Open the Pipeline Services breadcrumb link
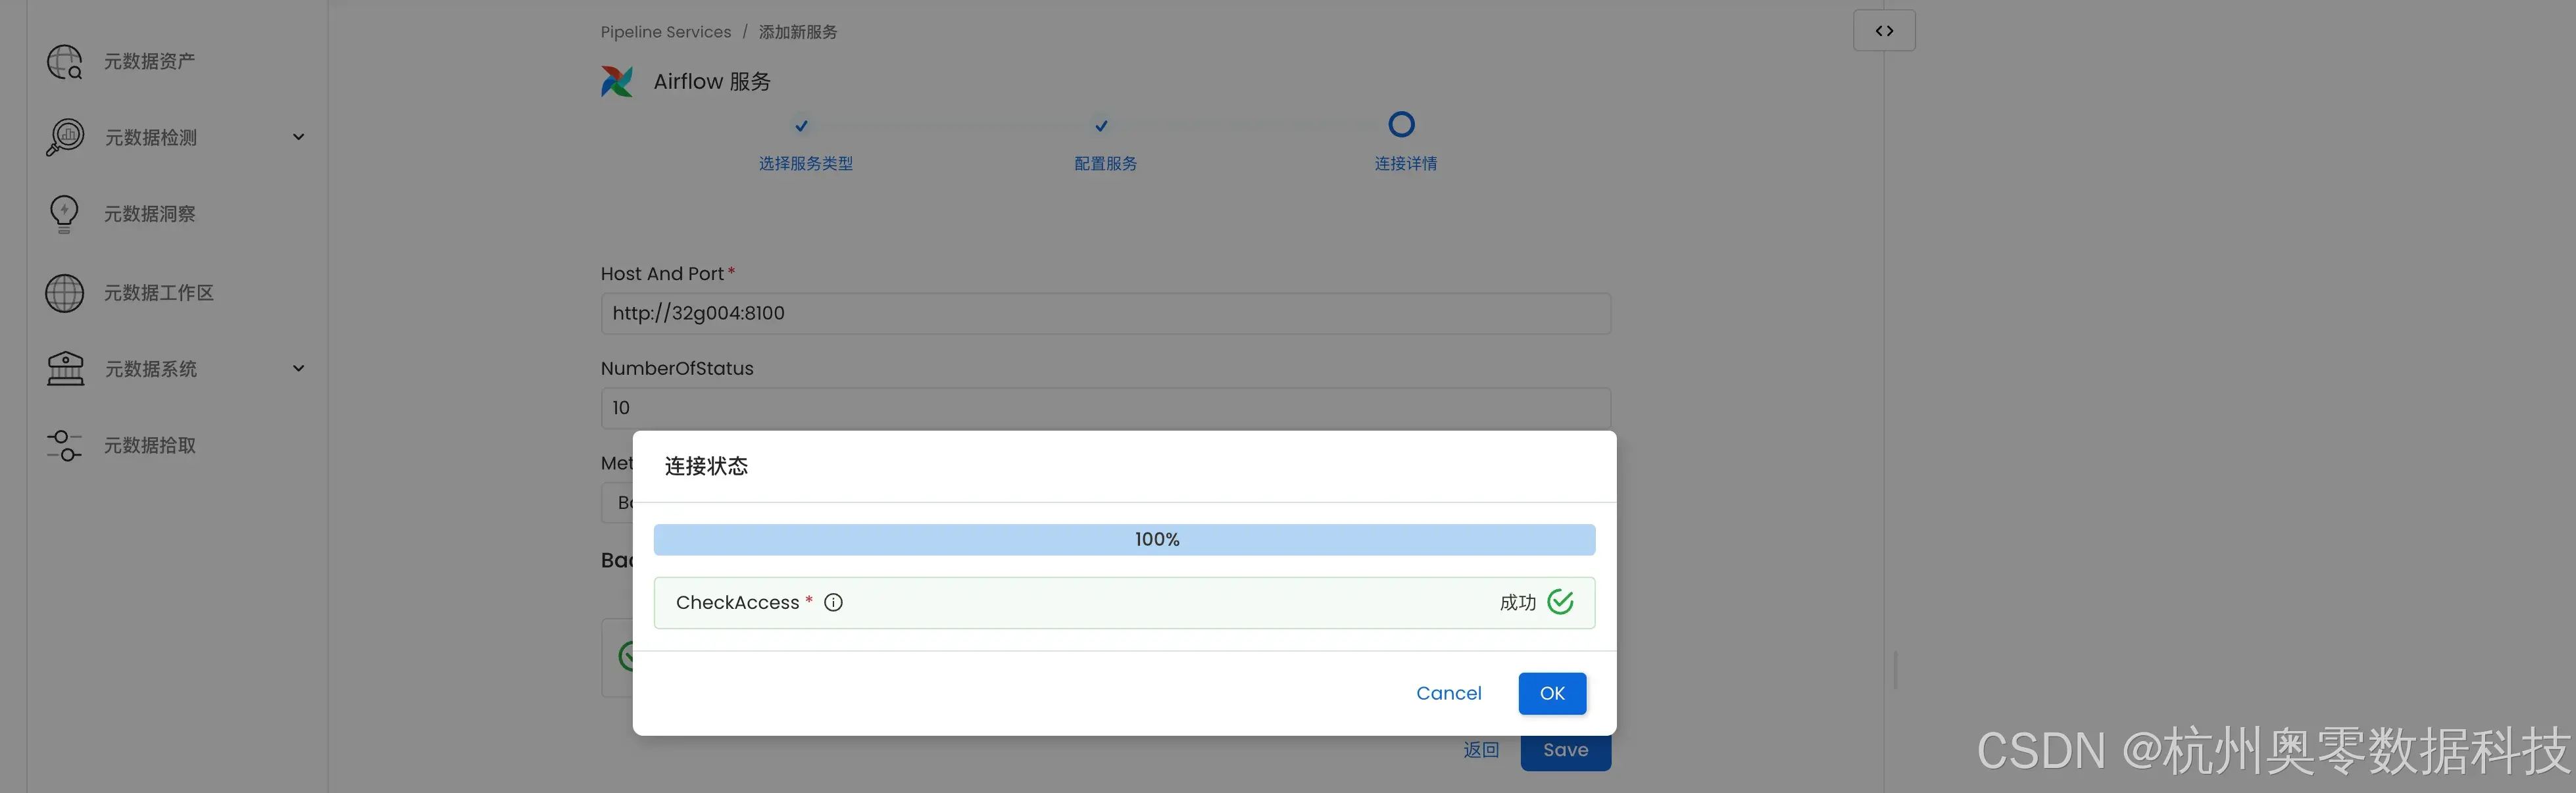This screenshot has height=793, width=2576. click(x=665, y=32)
